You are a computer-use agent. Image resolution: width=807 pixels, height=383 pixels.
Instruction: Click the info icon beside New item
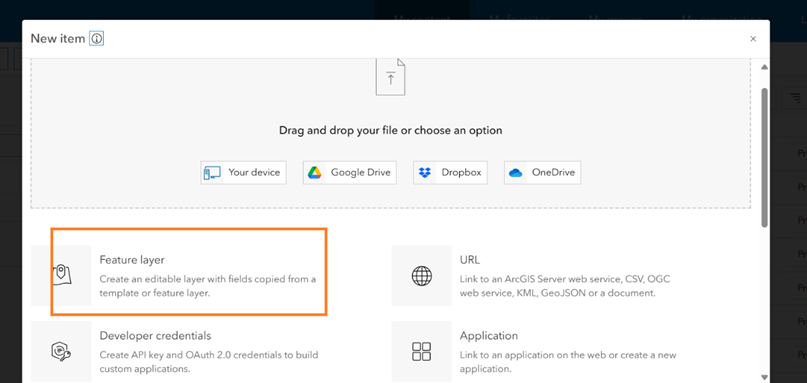(x=97, y=39)
